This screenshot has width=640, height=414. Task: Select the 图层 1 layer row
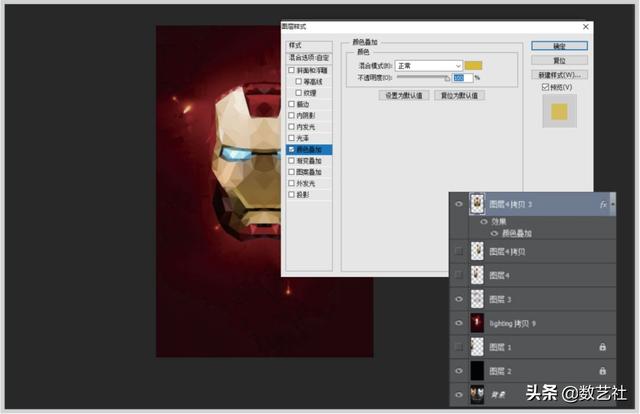(x=533, y=347)
